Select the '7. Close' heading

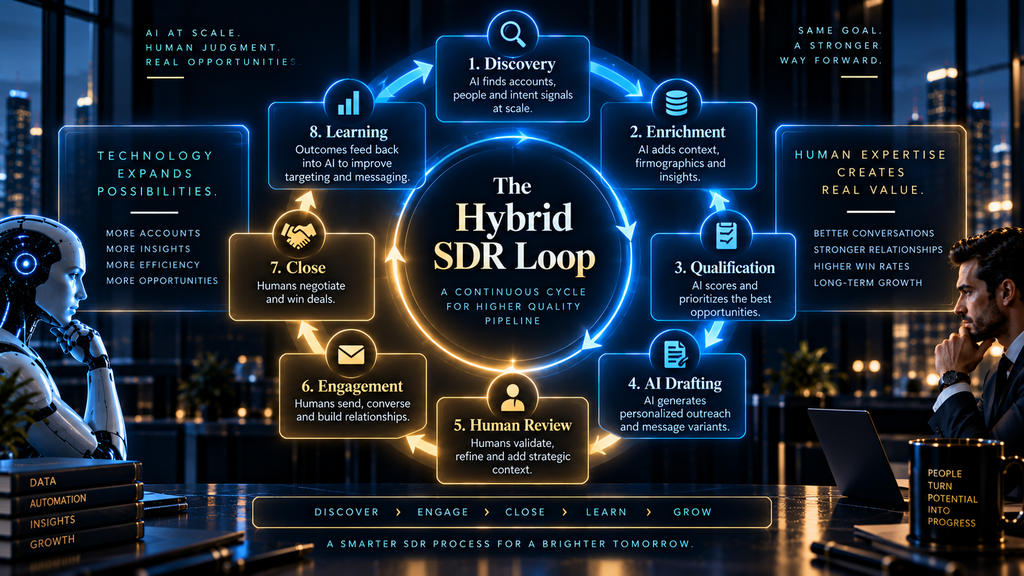298,268
